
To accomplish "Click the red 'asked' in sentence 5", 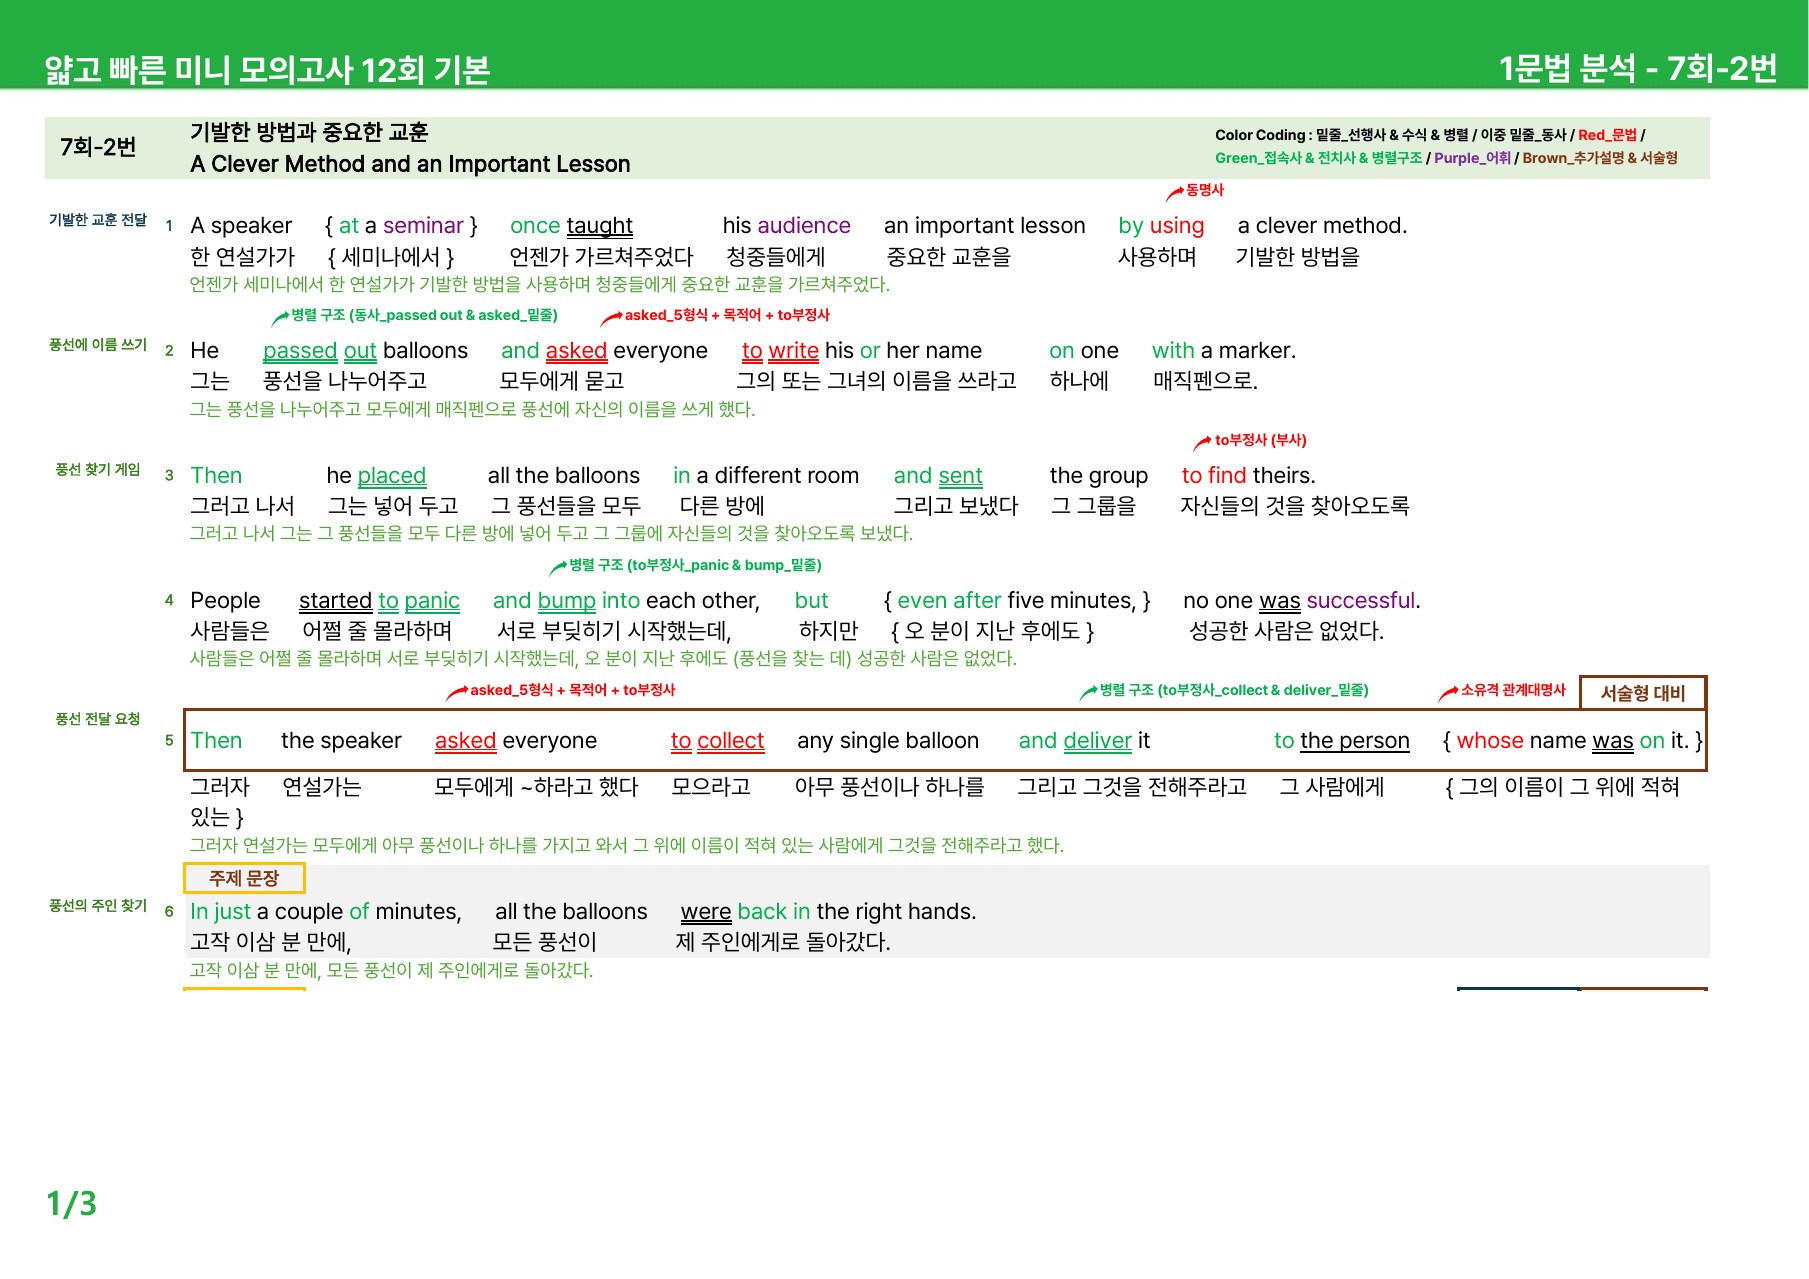I will [x=465, y=741].
